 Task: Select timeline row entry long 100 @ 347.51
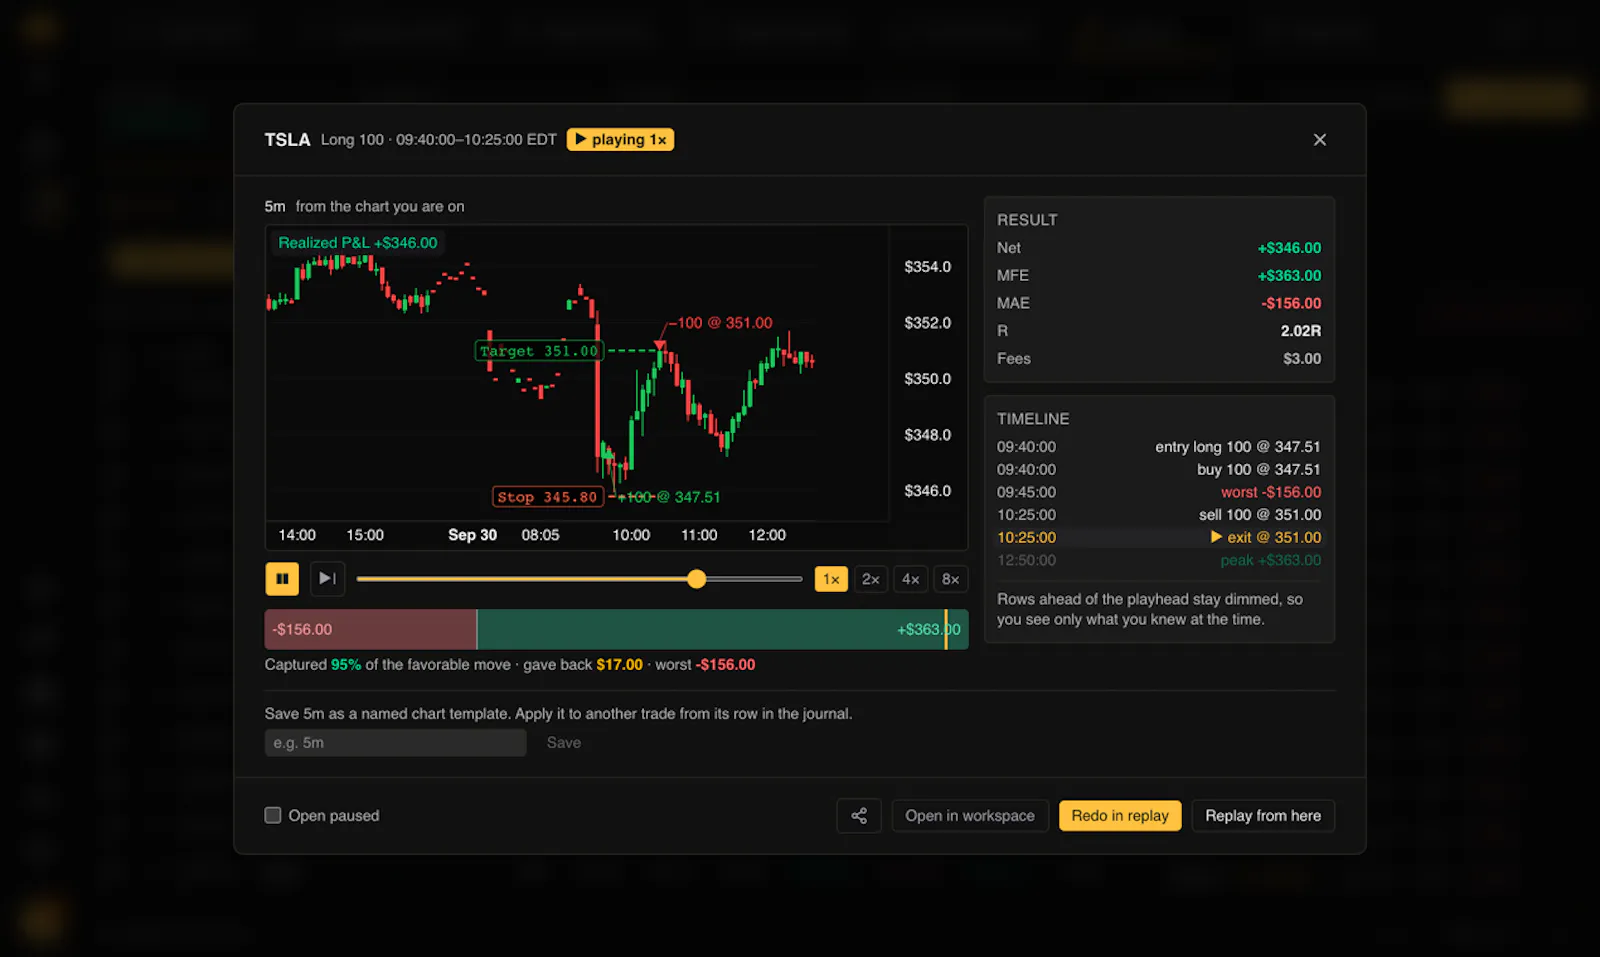[x=1159, y=447]
